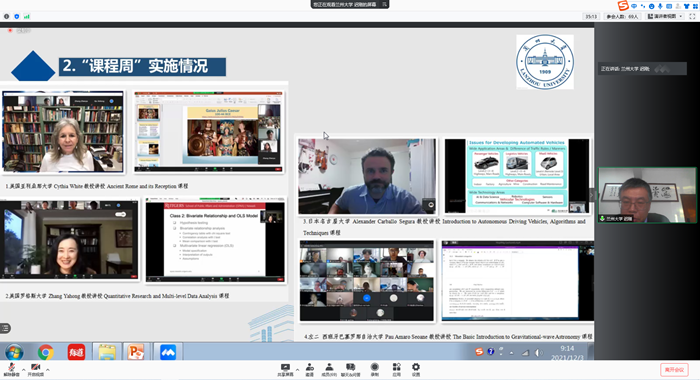This screenshot has height=380, width=700.
Task: Open the Apps button in meeting toolbar
Action: coord(396,369)
